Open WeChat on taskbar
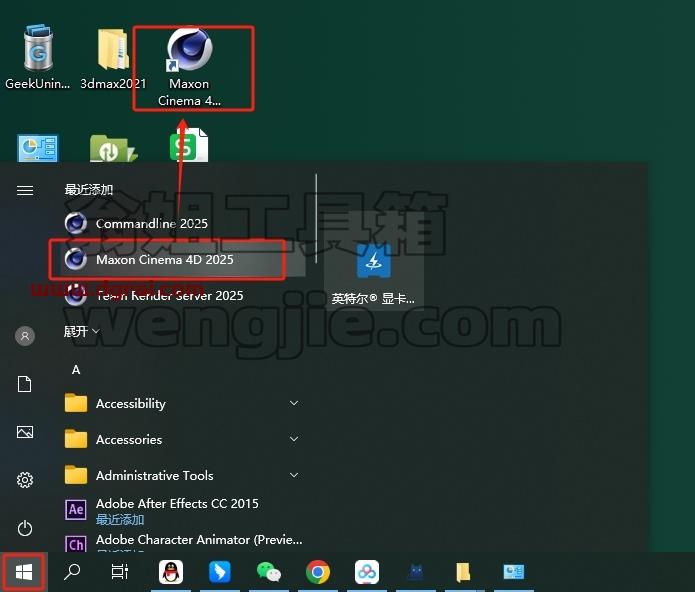Viewport: 695px width, 592px height. tap(269, 572)
